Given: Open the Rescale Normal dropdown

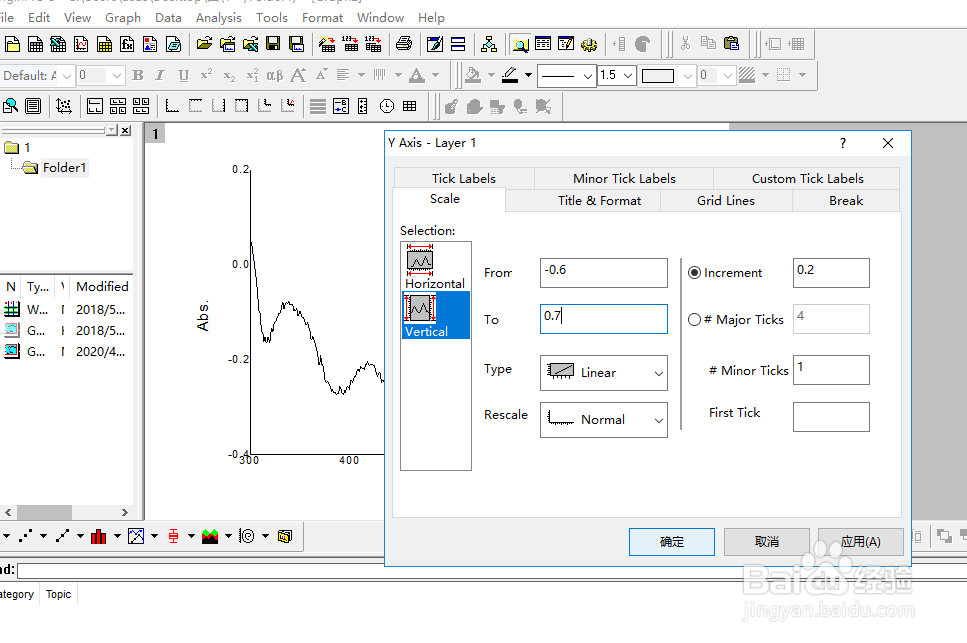Looking at the screenshot, I should point(604,420).
